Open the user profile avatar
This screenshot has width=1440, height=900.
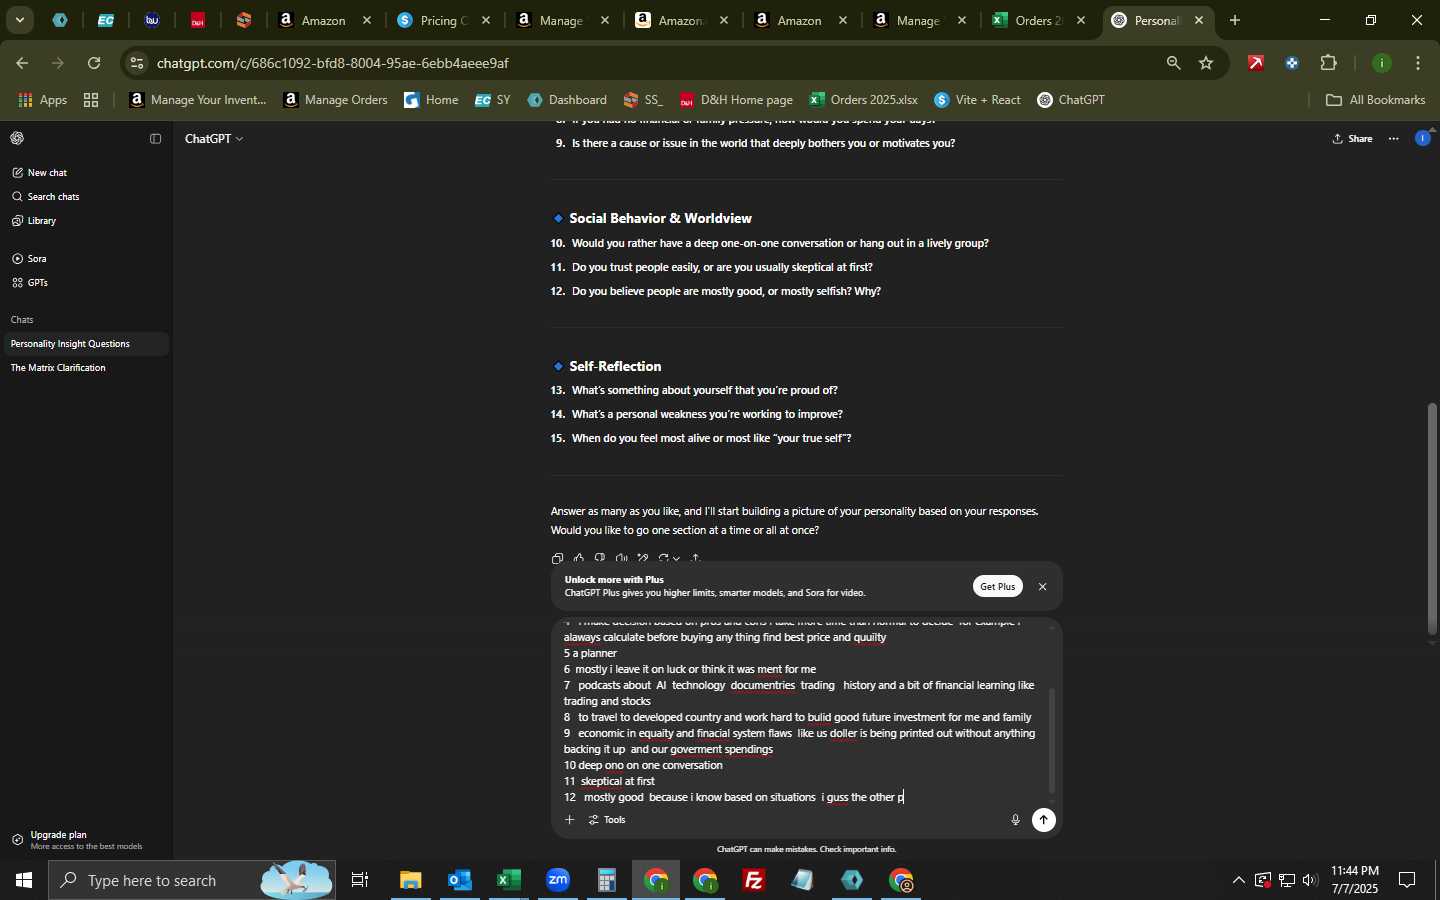click(1422, 139)
